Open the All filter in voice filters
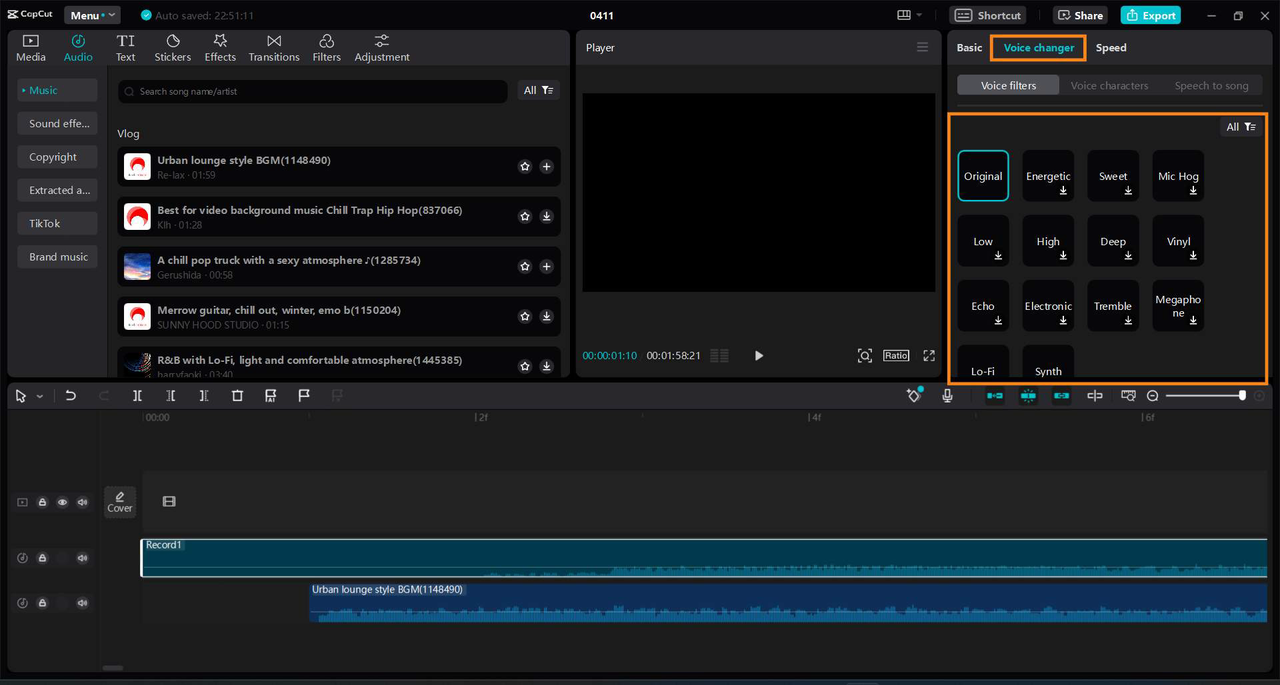Viewport: 1280px width, 685px height. pyautogui.click(x=1240, y=127)
